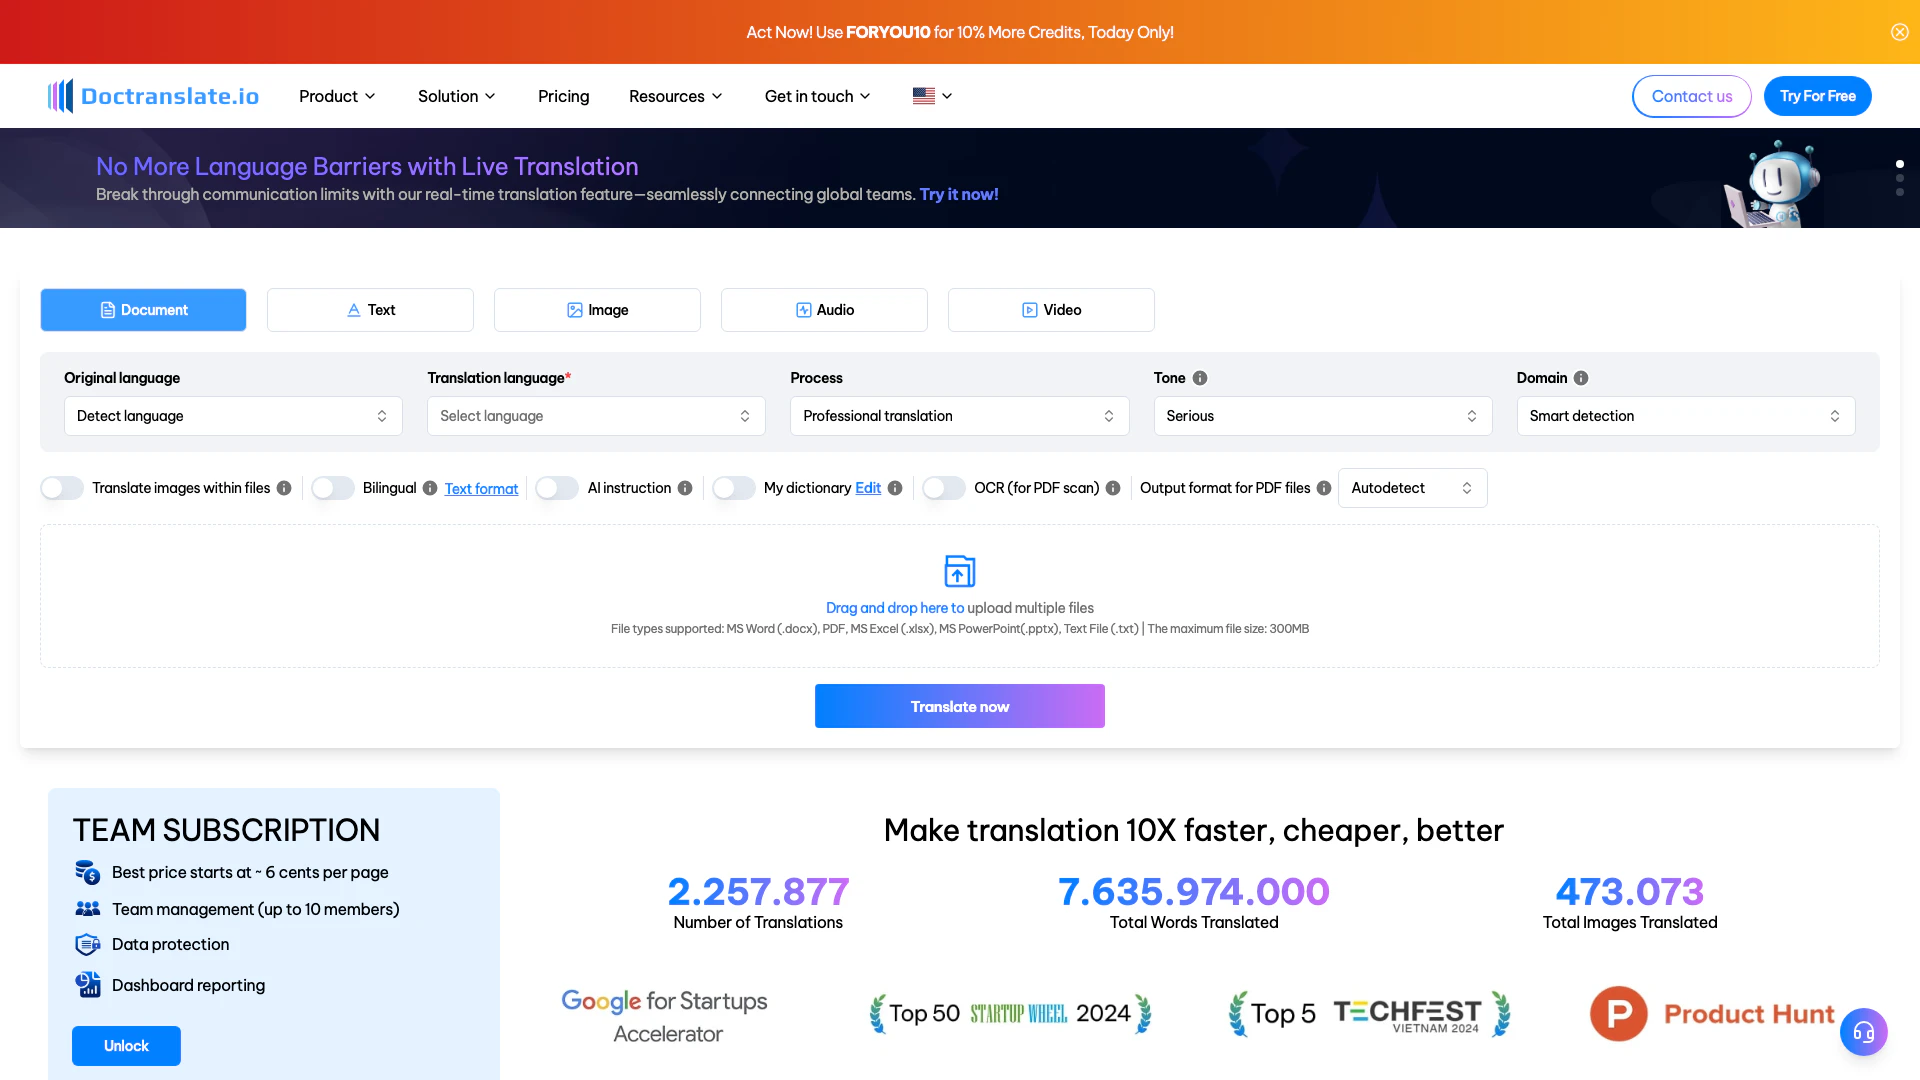Open the Pricing page
Viewport: 1920px width, 1080px height.
click(x=563, y=96)
